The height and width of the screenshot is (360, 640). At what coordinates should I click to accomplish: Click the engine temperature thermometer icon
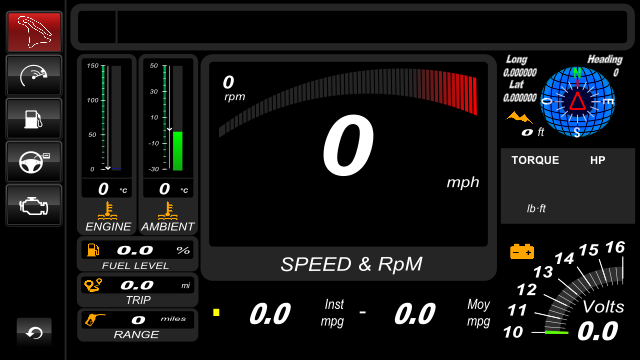(108, 211)
